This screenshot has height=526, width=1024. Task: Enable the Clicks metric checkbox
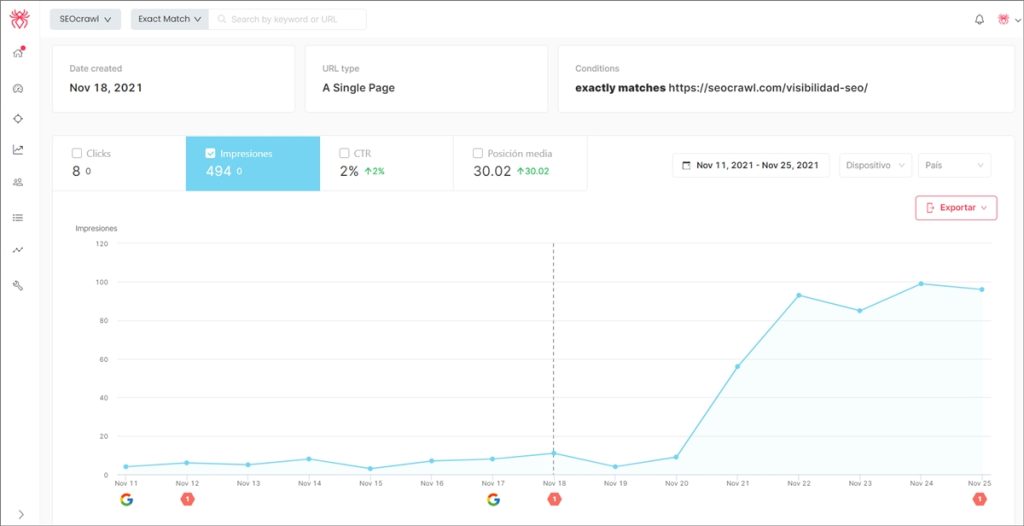tap(77, 154)
